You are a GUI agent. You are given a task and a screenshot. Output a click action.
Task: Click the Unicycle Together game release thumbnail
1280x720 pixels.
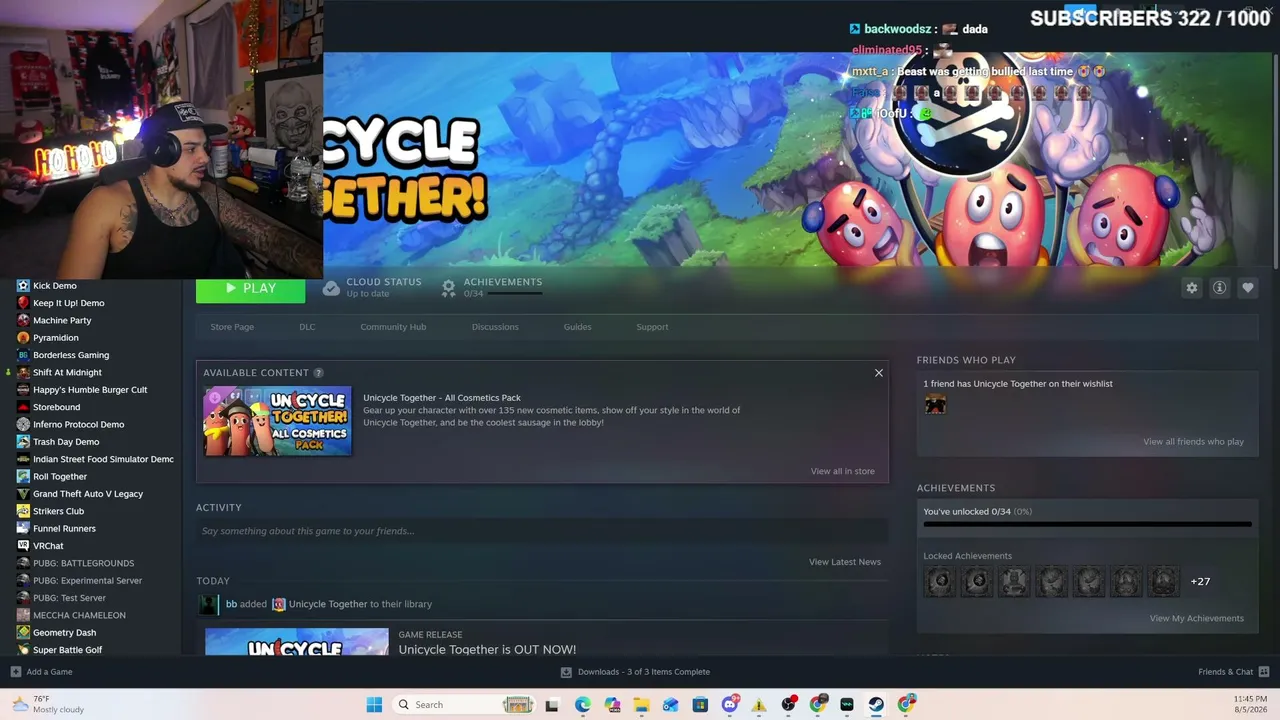(297, 642)
